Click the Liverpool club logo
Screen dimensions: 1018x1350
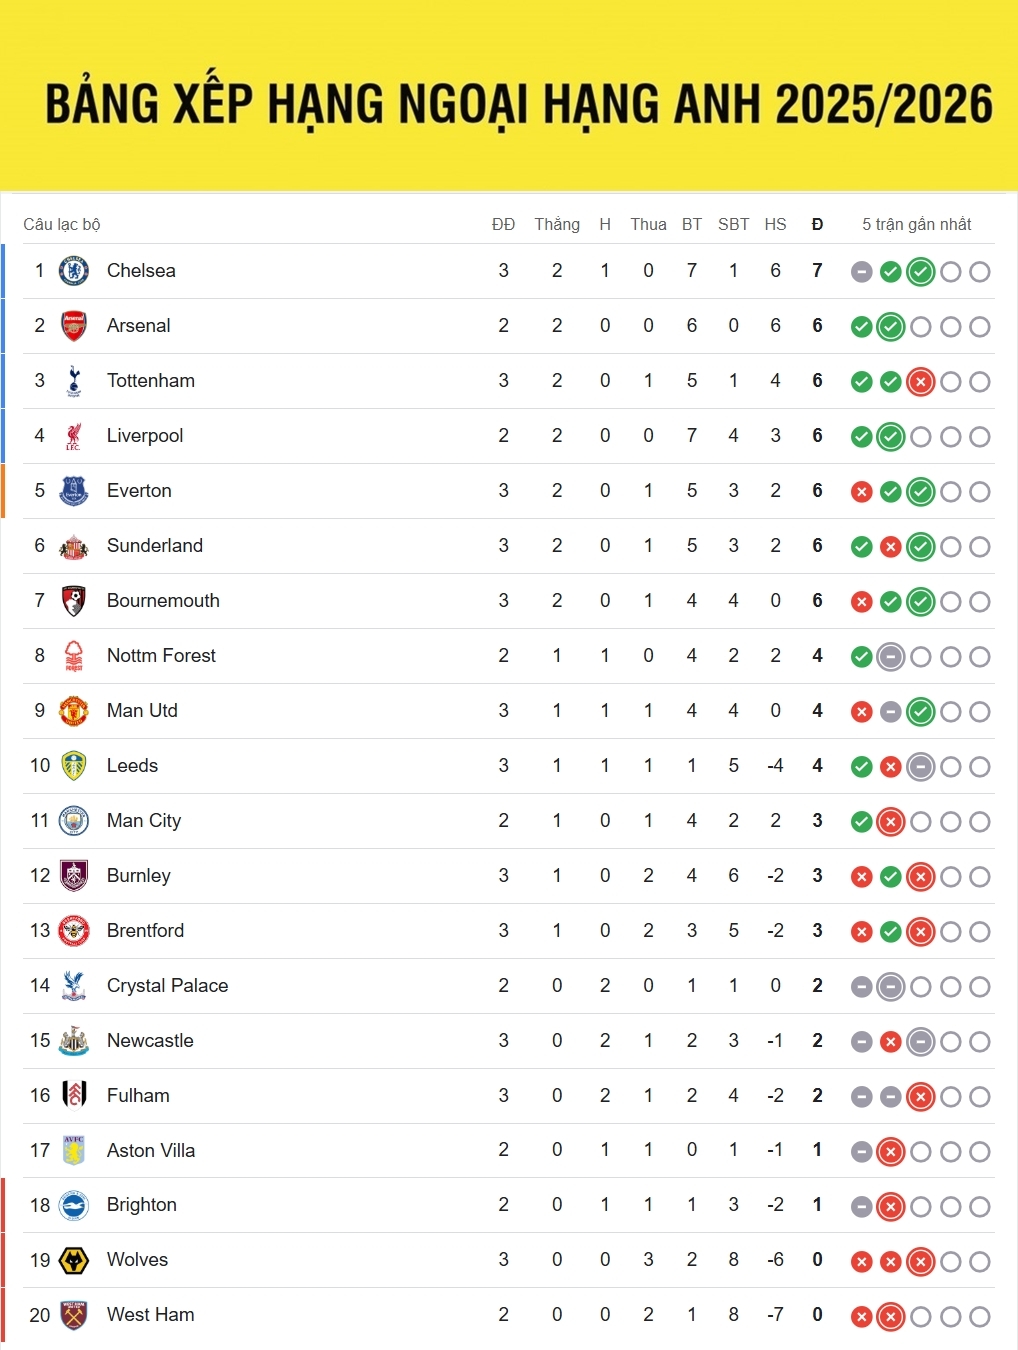[74, 436]
